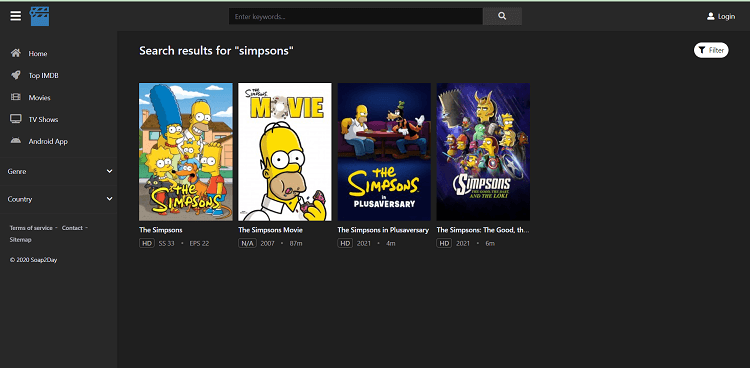
Task: Expand the Country dropdown
Action: (x=58, y=199)
